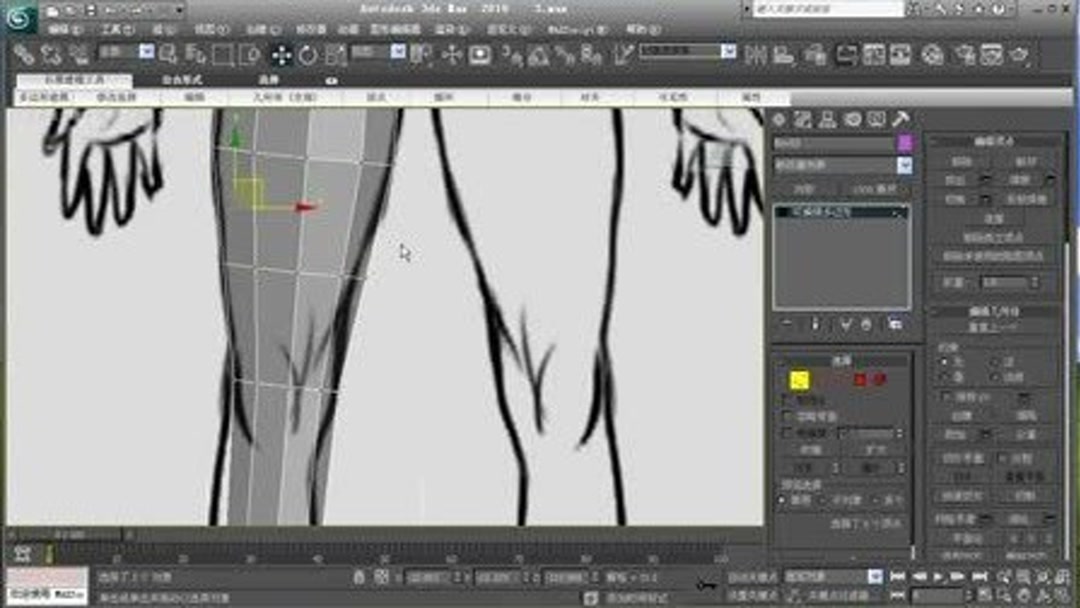Click the yellow color swatch in Selection rollout

pos(800,380)
